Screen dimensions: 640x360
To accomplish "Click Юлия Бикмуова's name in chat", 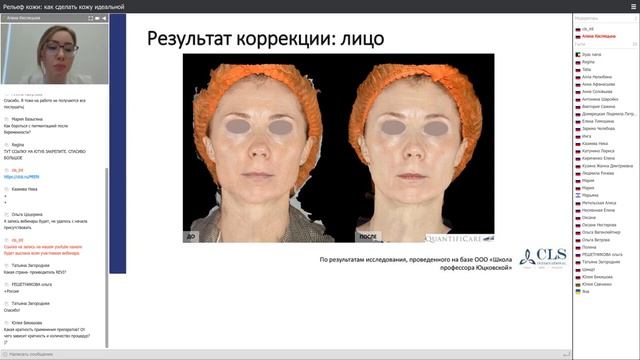I will 27,323.
